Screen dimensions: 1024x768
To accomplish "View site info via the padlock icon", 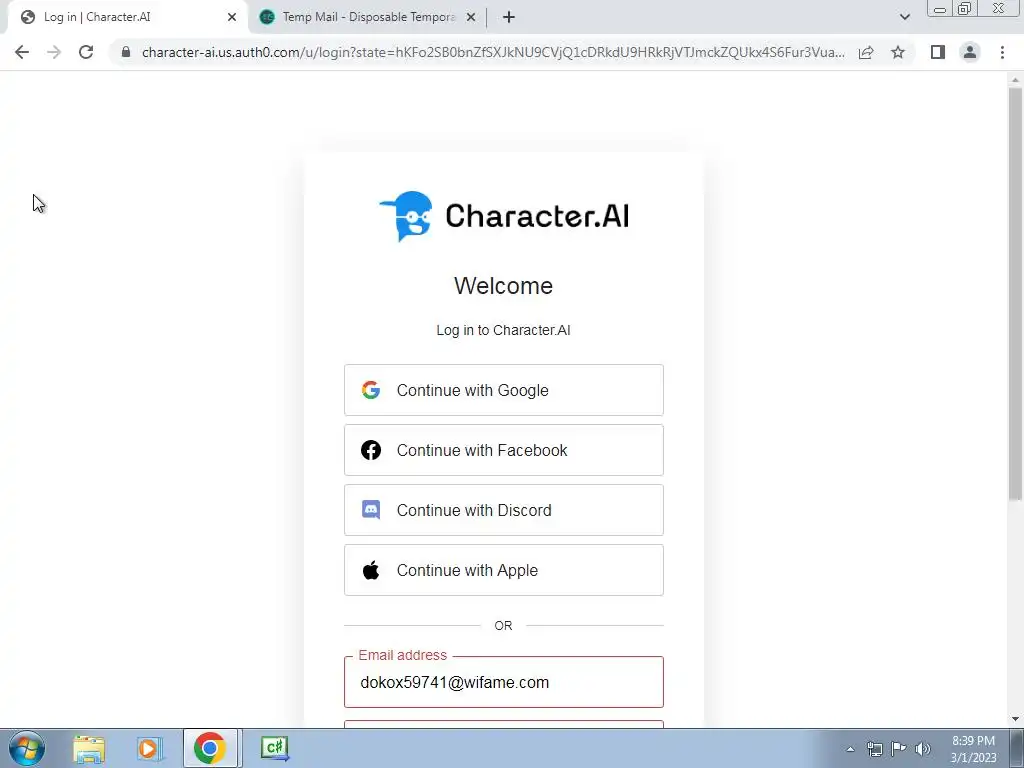I will (126, 52).
